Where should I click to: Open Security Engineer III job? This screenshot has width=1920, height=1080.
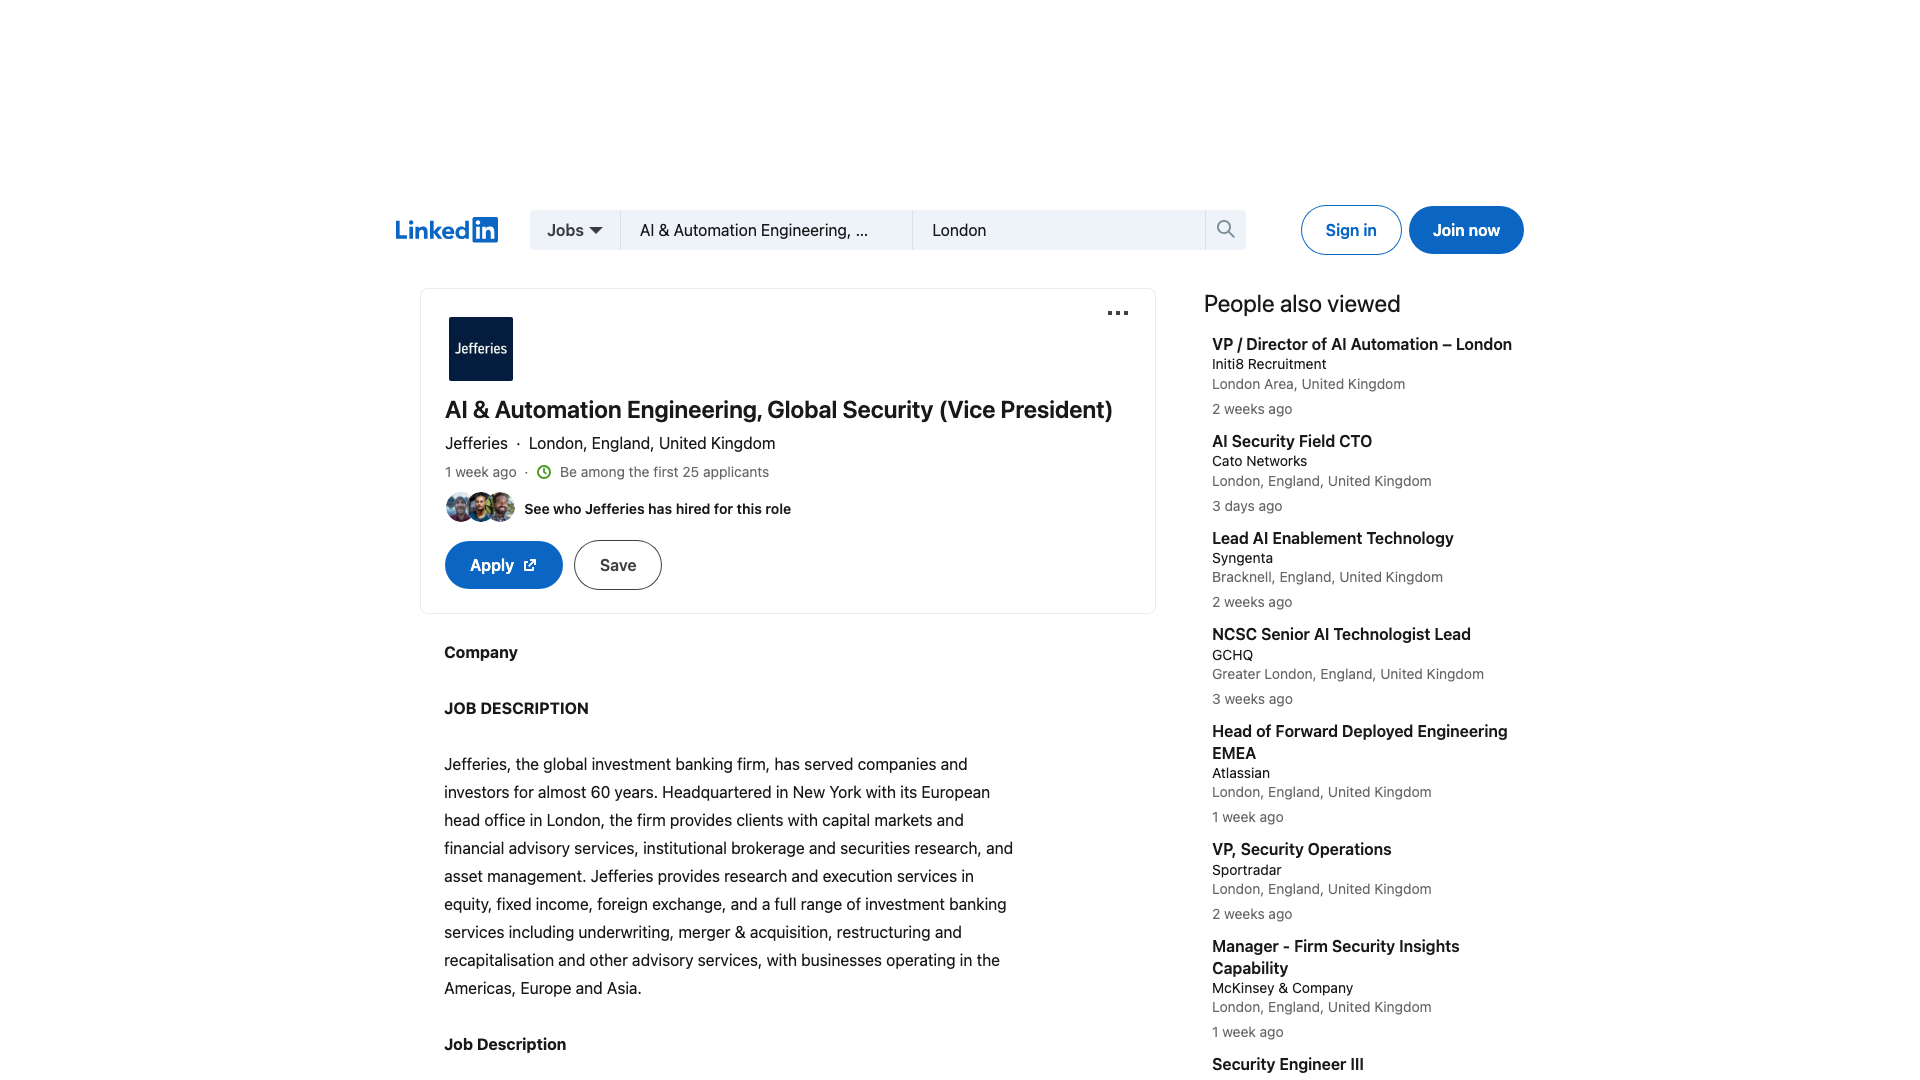[x=1288, y=1064]
